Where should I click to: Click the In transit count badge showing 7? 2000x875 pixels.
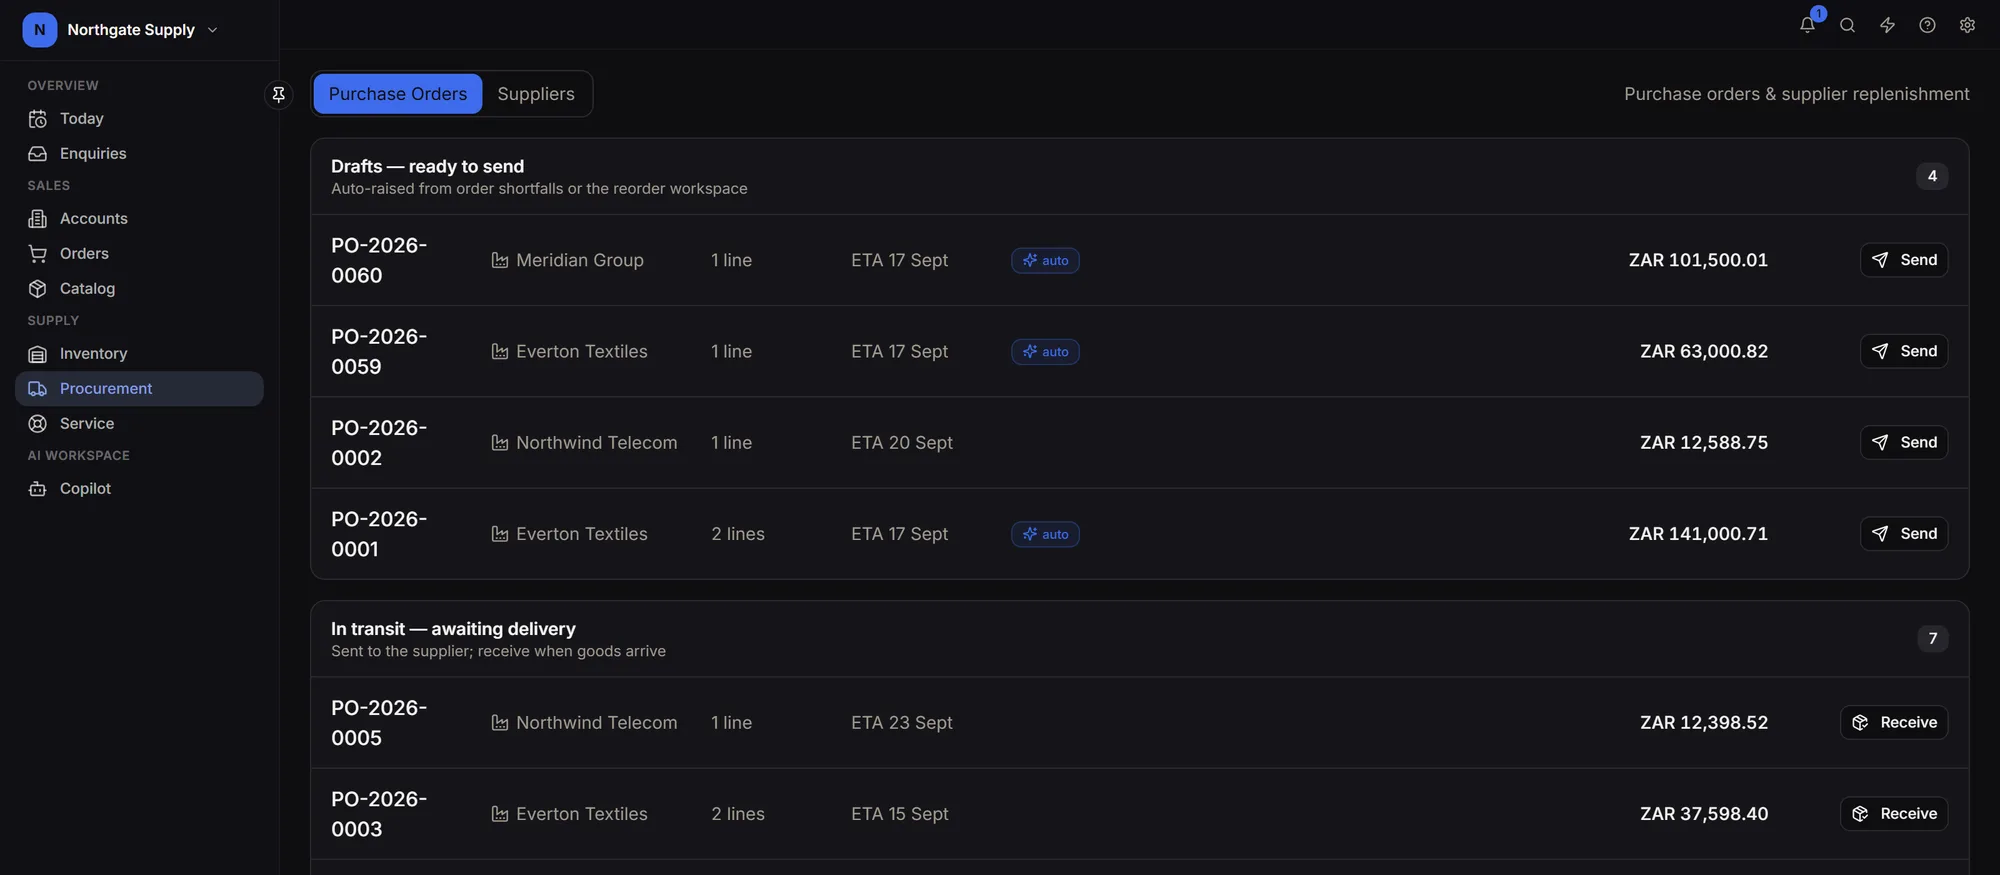[1933, 639]
